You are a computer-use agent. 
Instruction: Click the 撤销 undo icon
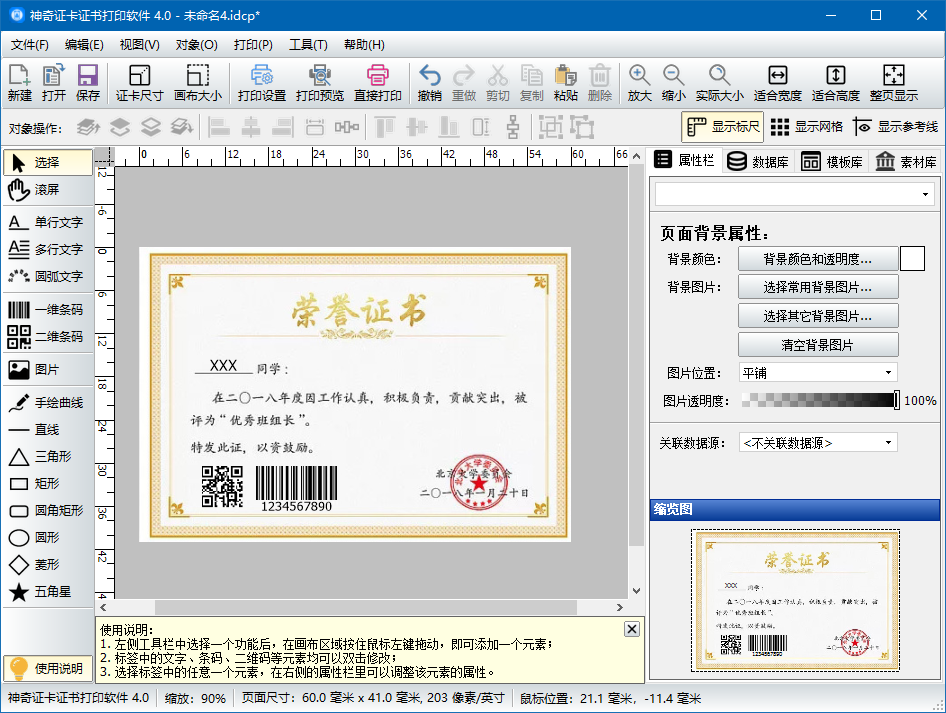coord(430,83)
